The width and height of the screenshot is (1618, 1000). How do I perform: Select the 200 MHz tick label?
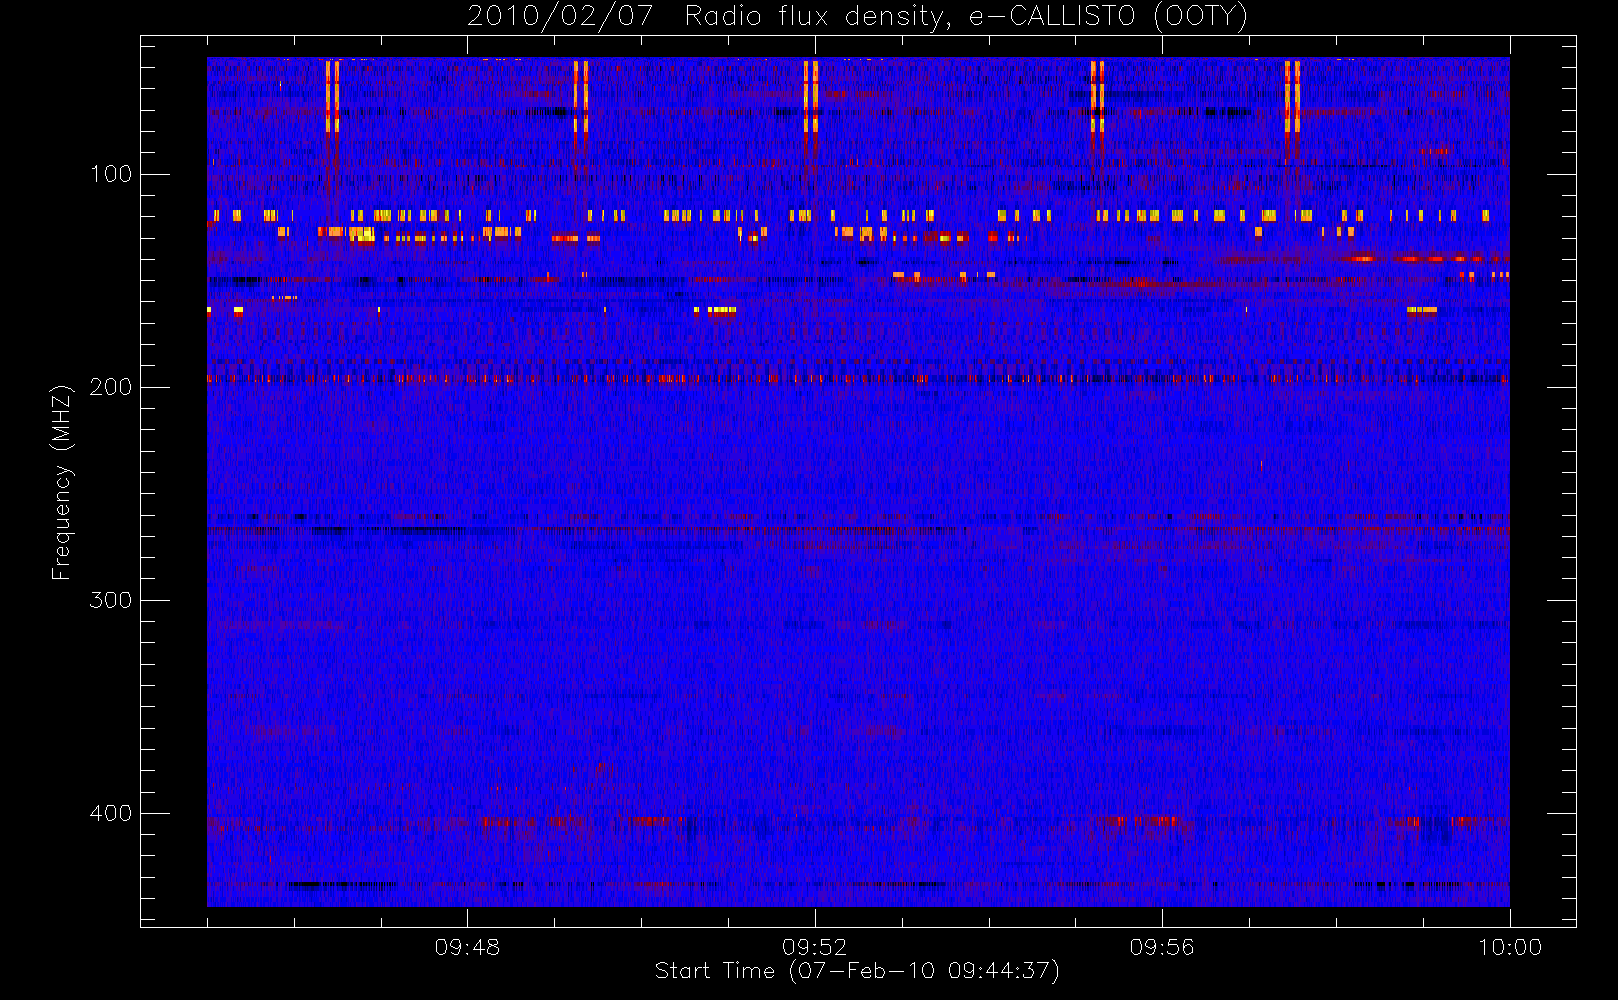point(111,387)
